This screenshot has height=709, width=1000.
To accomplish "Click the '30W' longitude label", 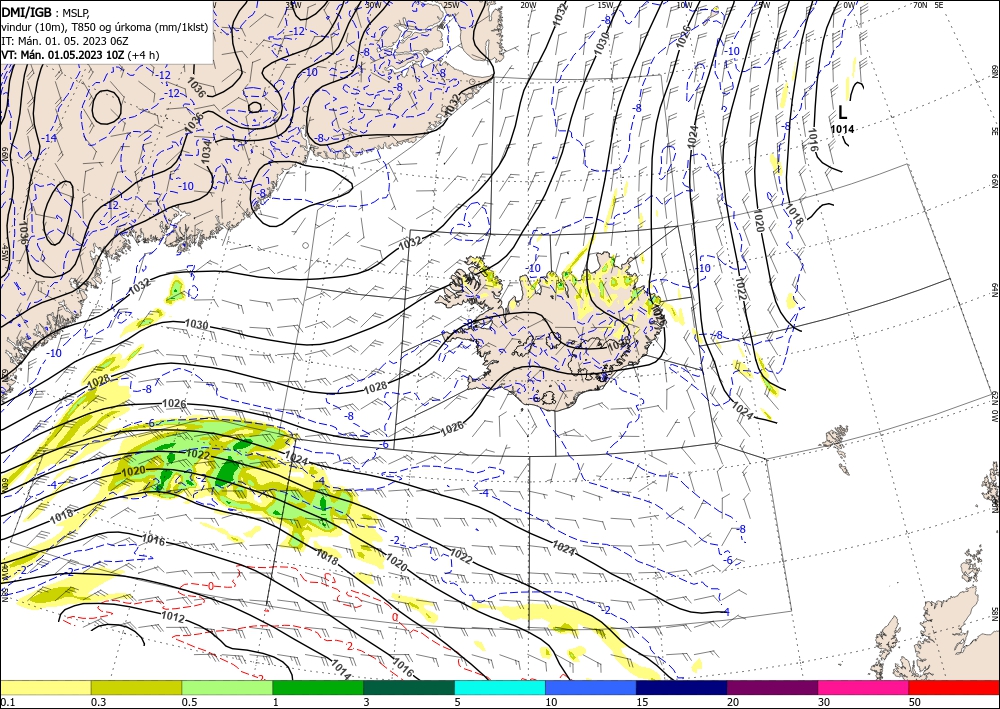I will tap(373, 4).
